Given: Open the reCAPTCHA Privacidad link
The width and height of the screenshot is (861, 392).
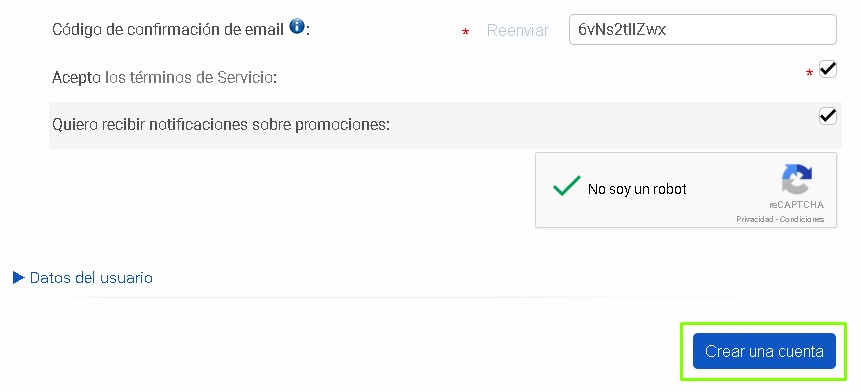Looking at the screenshot, I should (754, 219).
